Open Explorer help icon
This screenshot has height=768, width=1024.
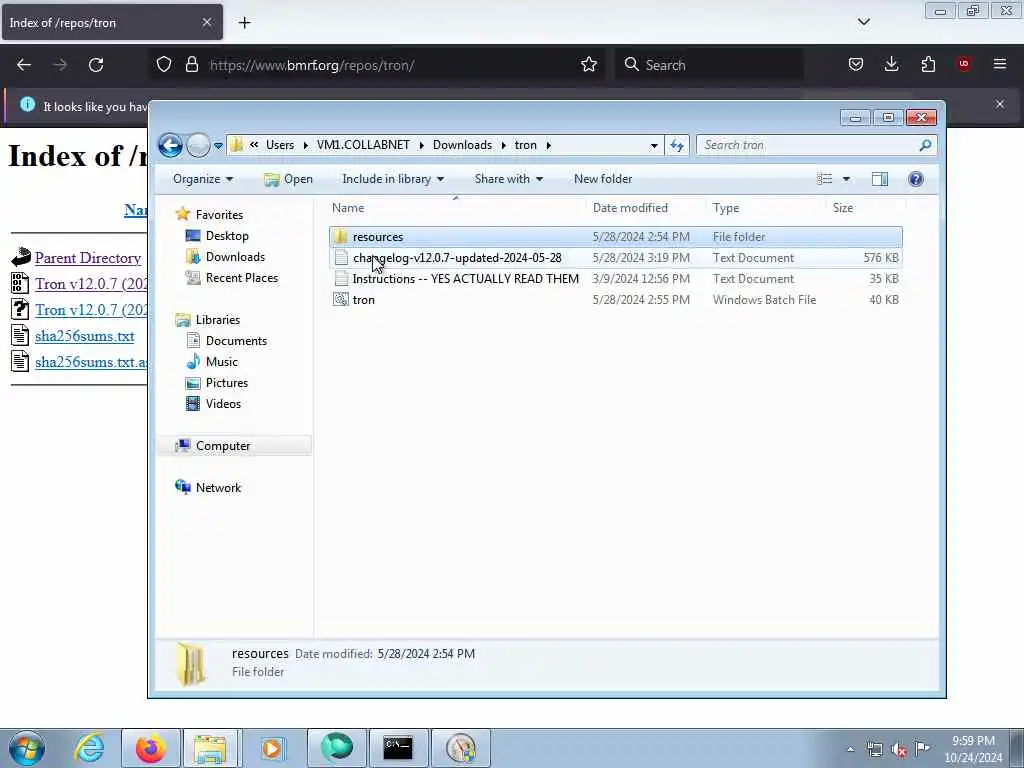(916, 179)
